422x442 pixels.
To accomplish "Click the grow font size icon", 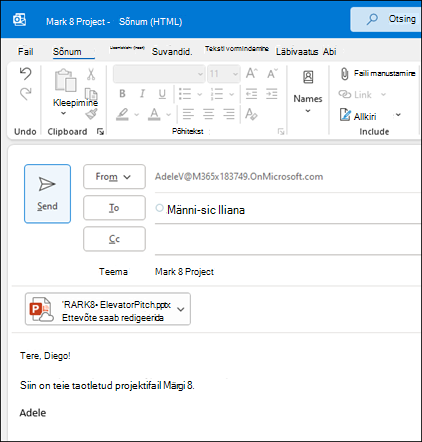I will coord(252,73).
